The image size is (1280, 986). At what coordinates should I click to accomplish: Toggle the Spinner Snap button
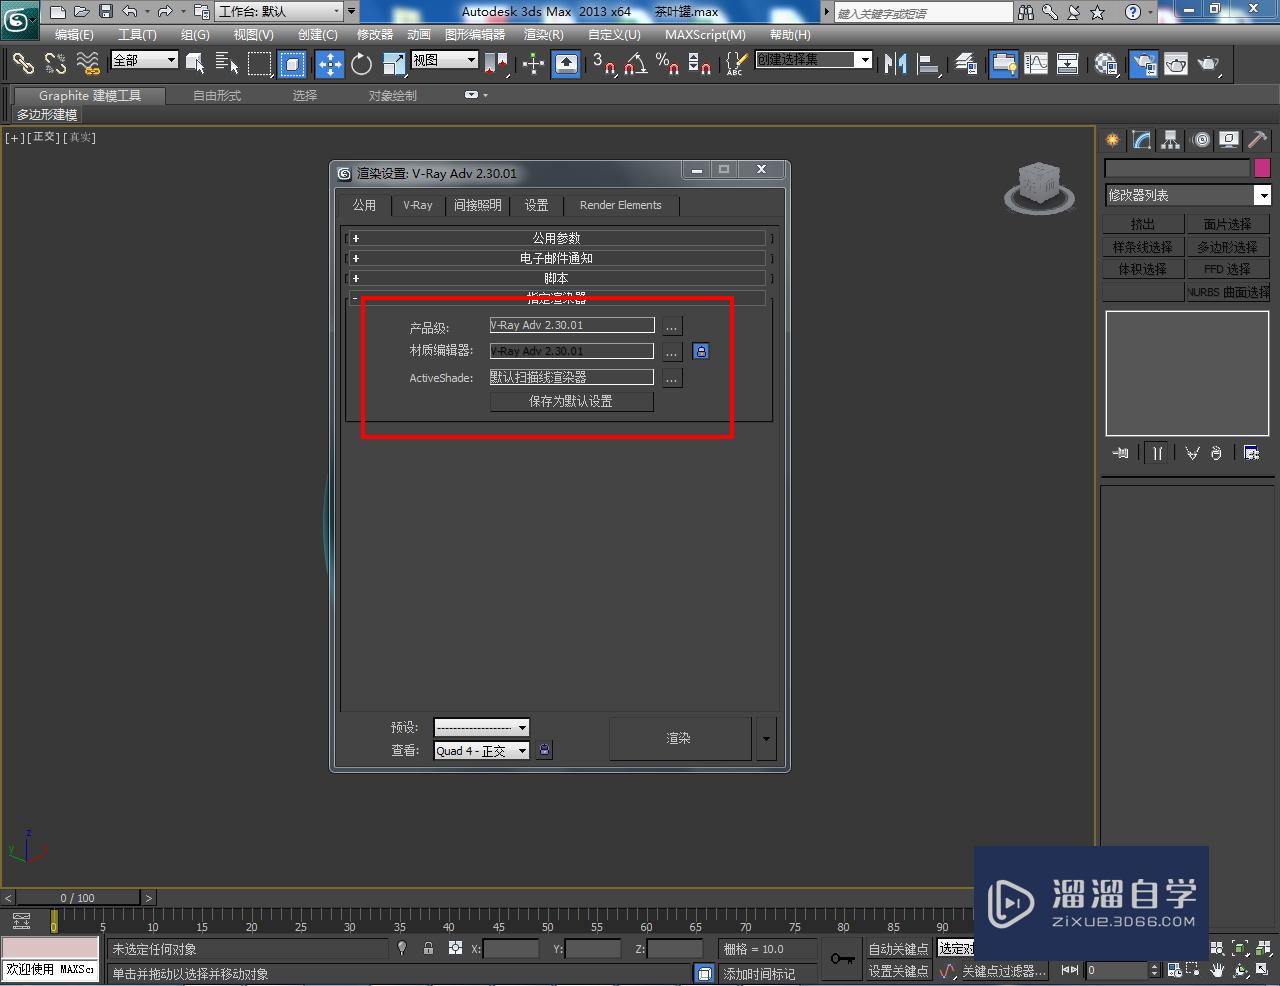(700, 64)
